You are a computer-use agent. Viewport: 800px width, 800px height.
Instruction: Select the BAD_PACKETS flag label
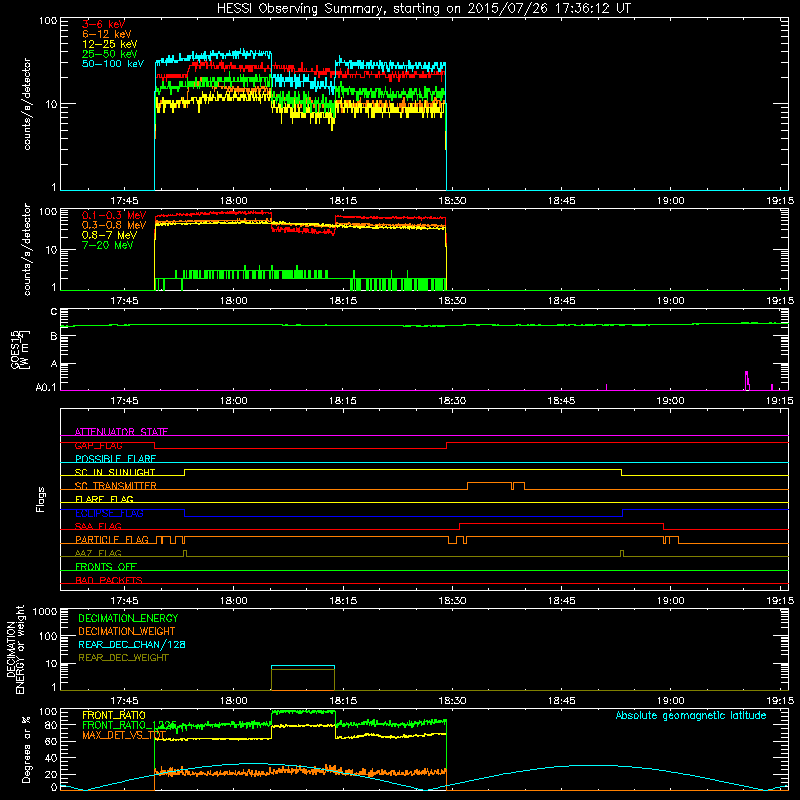click(109, 580)
